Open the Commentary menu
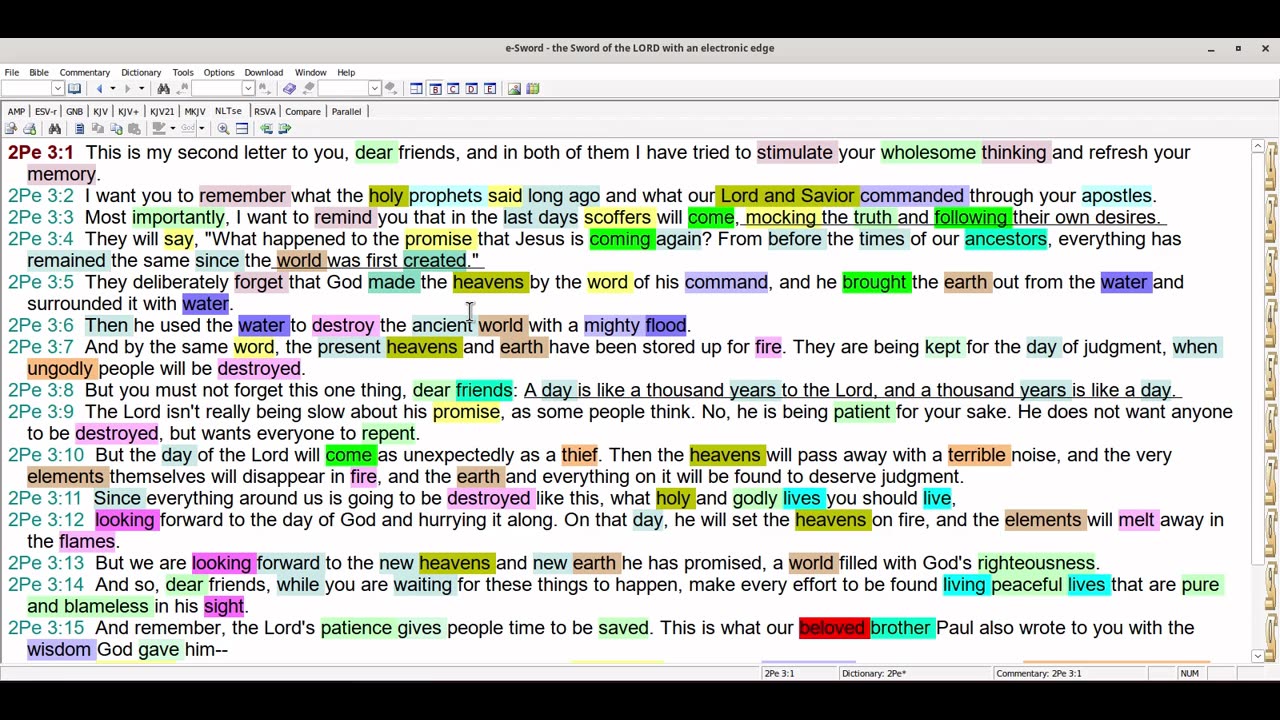Screen dimensions: 1280x720 pyautogui.click(x=85, y=72)
